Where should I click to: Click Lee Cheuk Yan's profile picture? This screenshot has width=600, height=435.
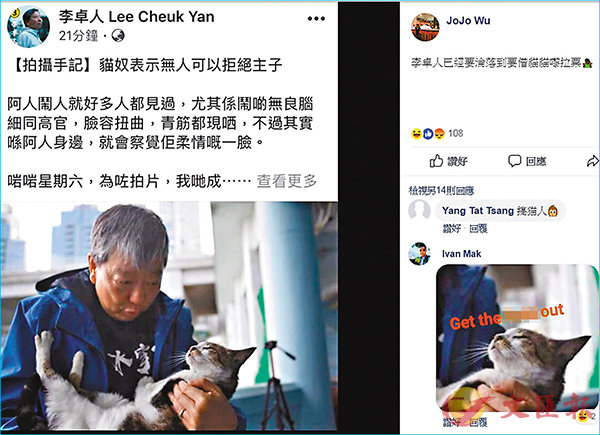click(28, 26)
